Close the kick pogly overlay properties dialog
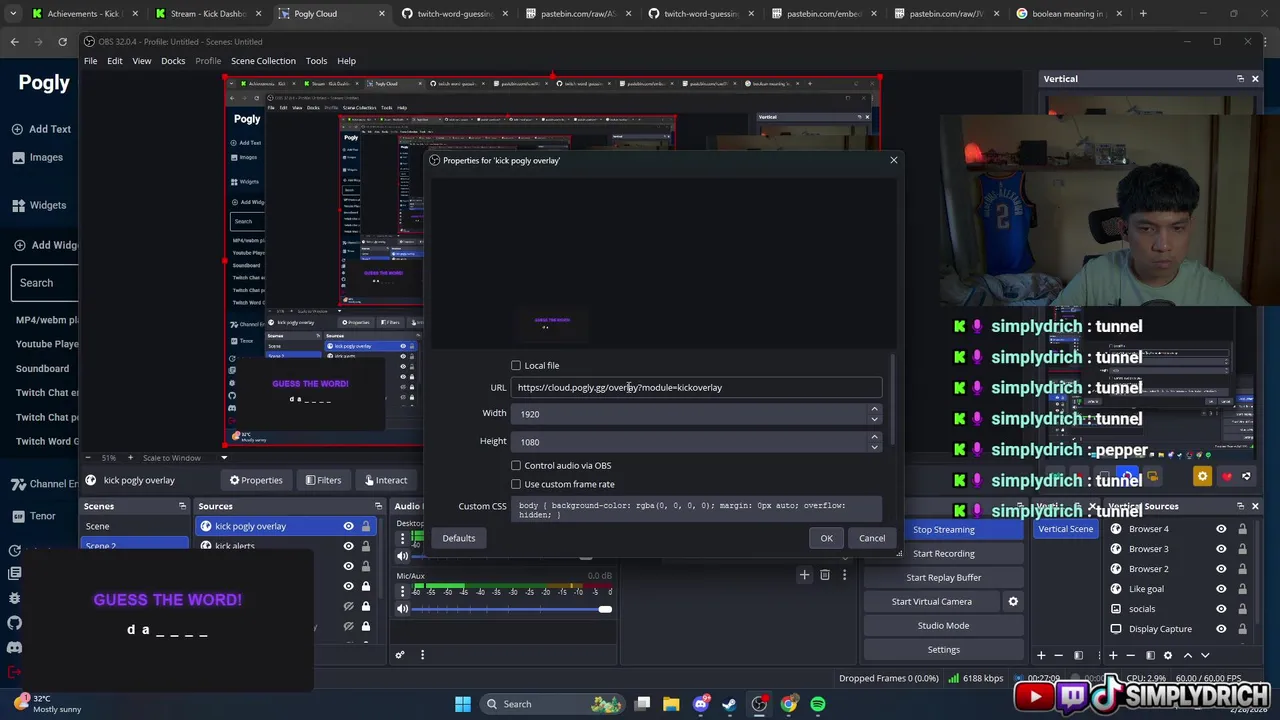 click(x=894, y=160)
